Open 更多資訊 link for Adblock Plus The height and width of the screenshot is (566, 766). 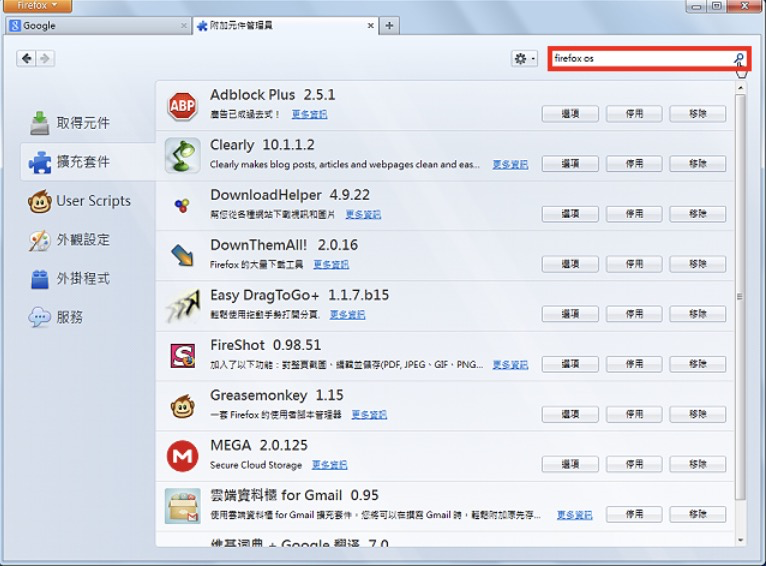coord(309,114)
